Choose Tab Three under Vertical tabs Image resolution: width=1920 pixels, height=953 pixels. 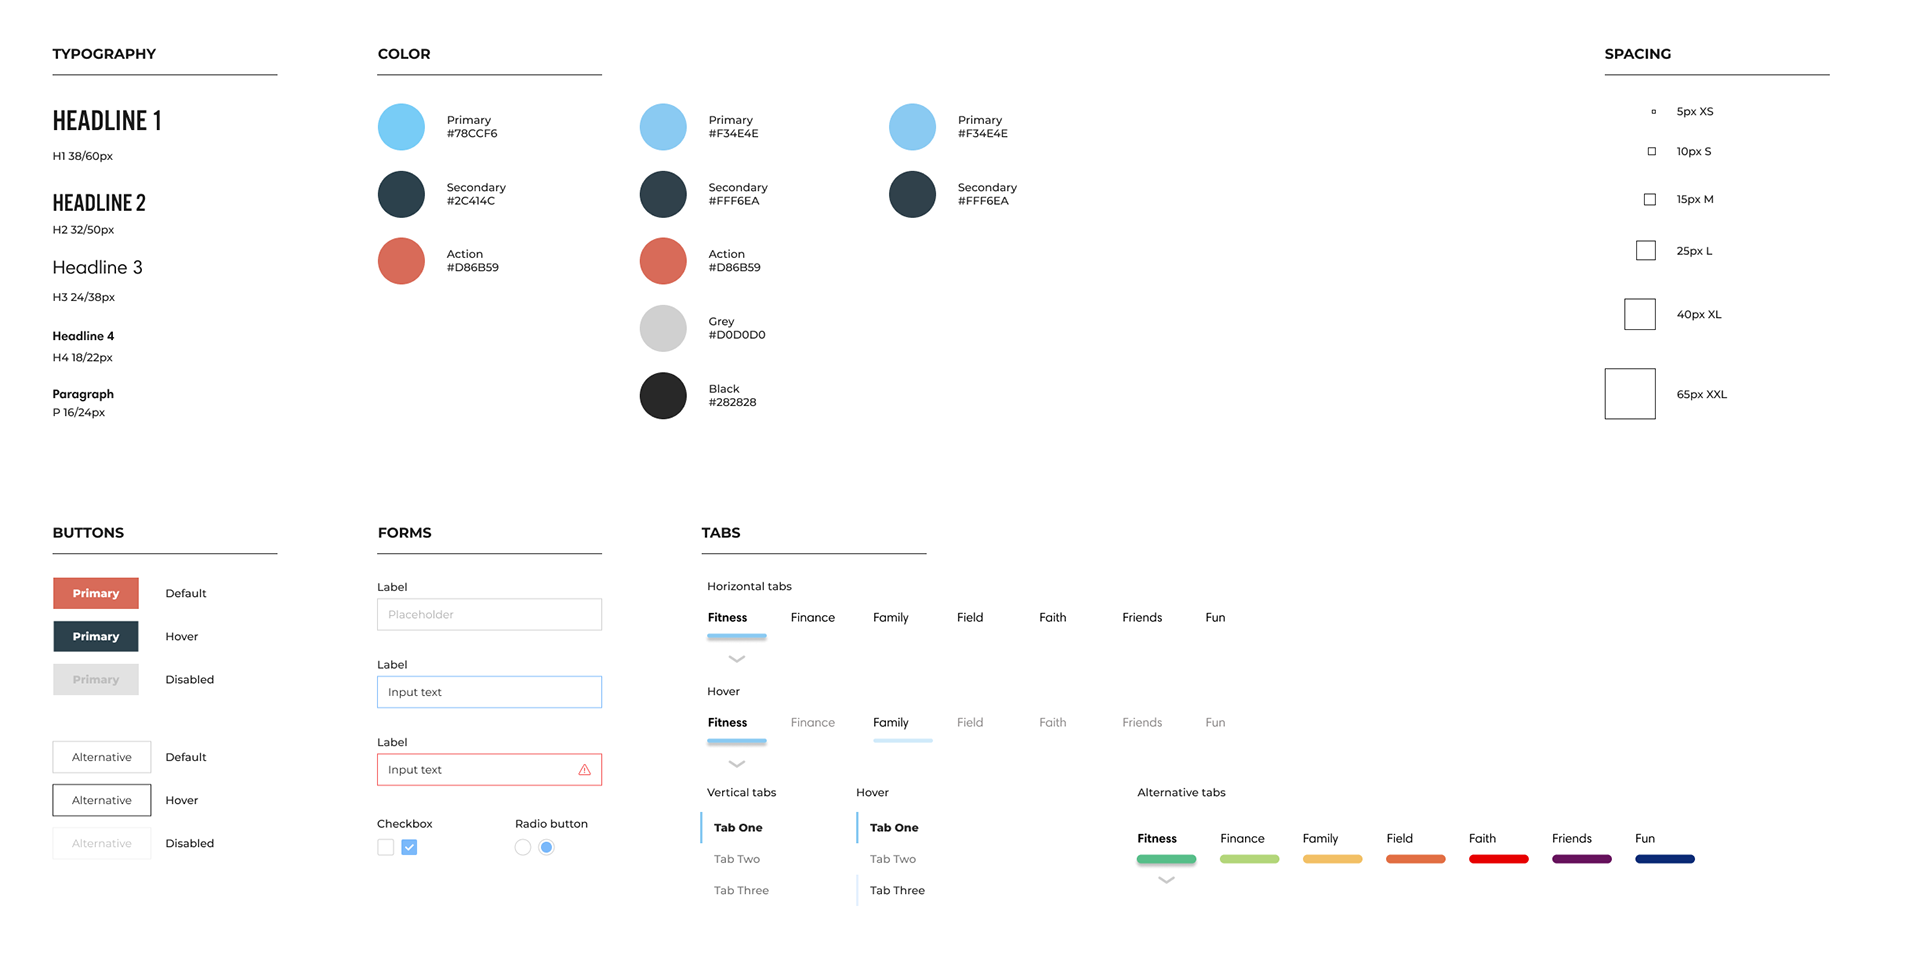click(741, 890)
